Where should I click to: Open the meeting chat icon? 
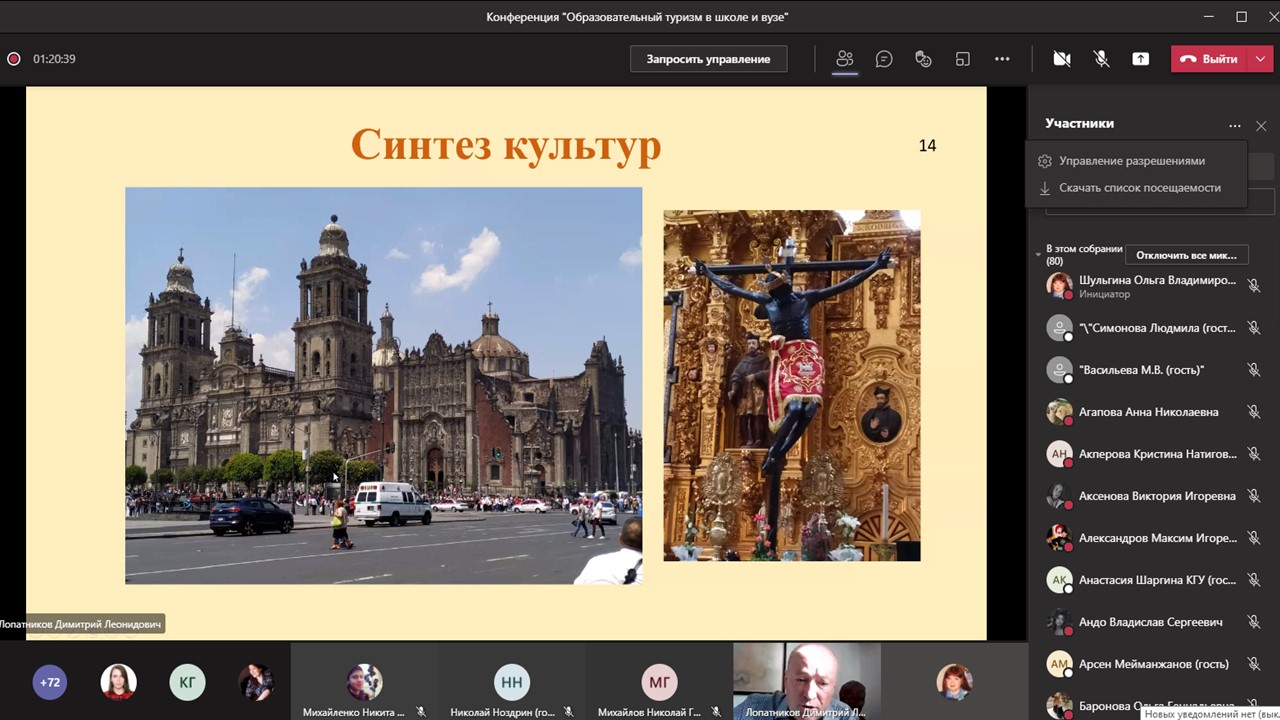pyautogui.click(x=884, y=59)
